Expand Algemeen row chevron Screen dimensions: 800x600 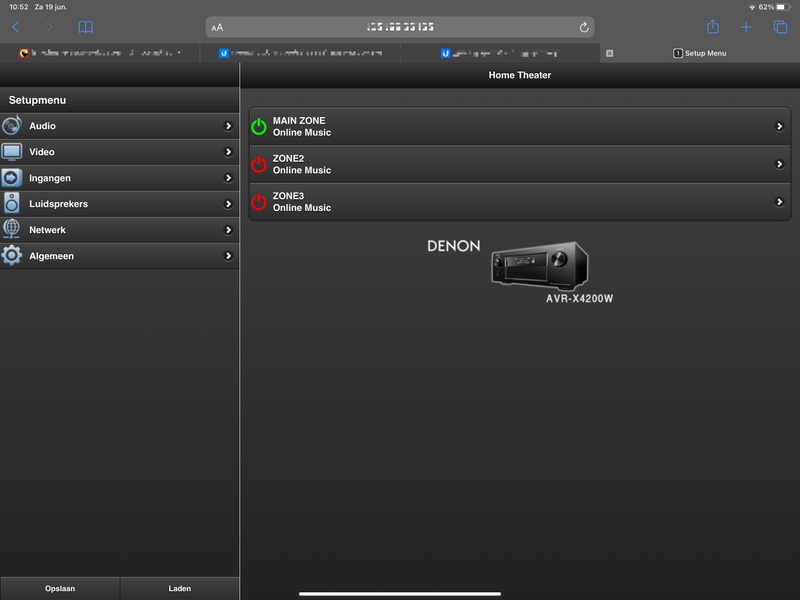[228, 256]
